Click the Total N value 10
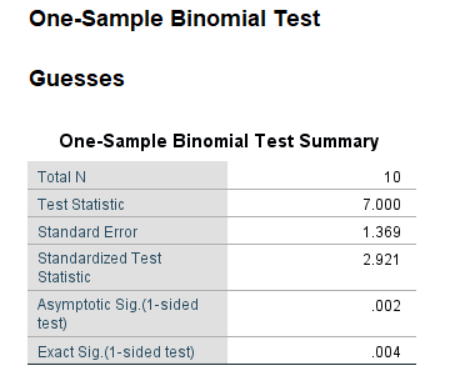This screenshot has width=449, height=378. (392, 177)
